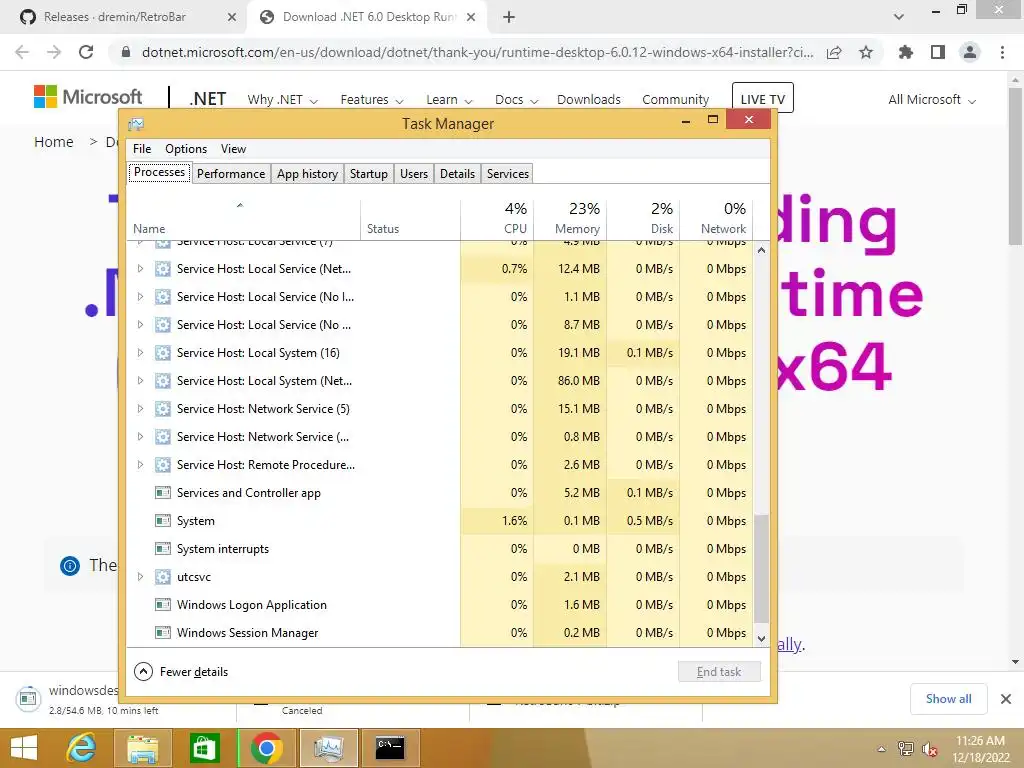Click the End task button
This screenshot has width=1024, height=768.
[x=719, y=671]
